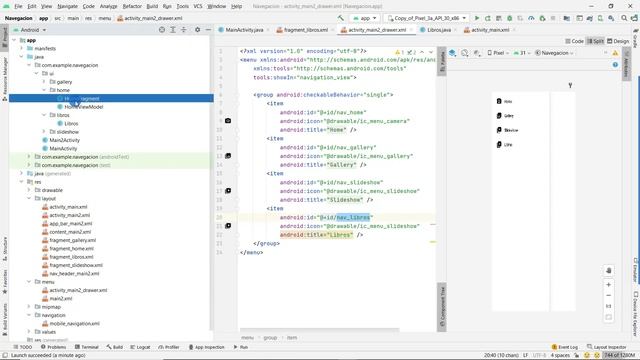This screenshot has height=360, width=640.
Task: Zoom in the preview with plus icon
Action: click(609, 284)
